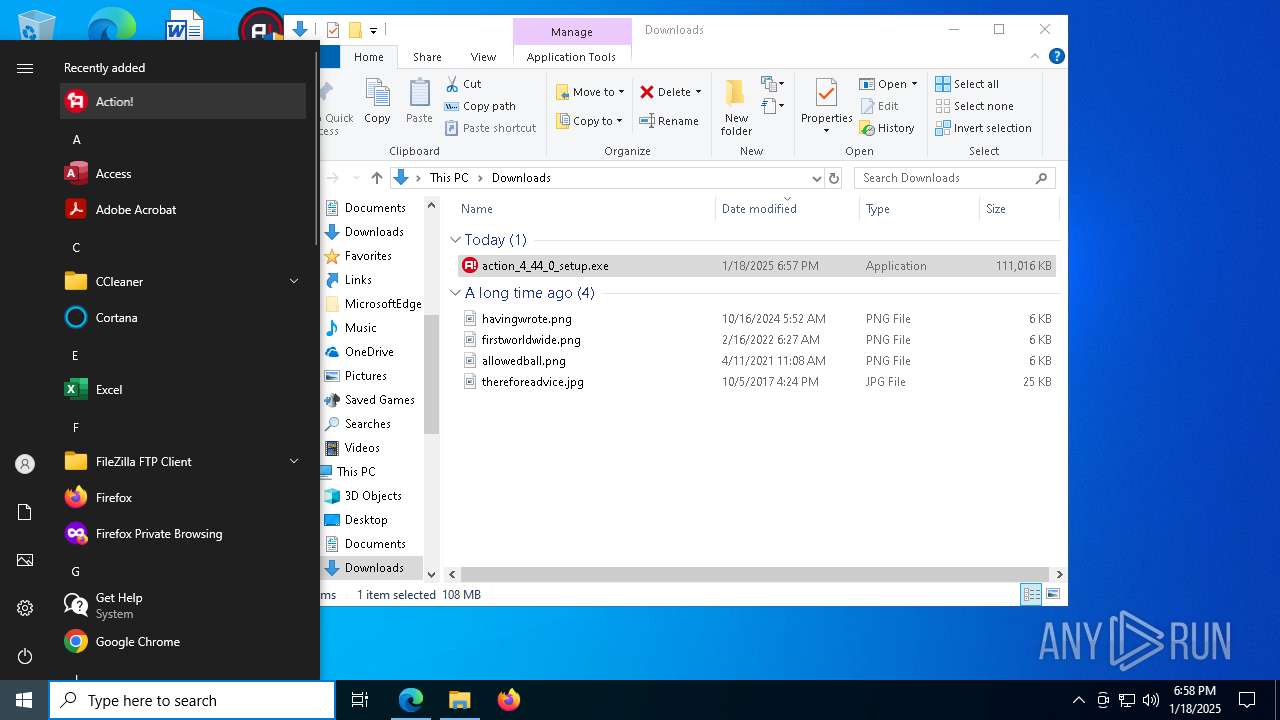Refresh the Downloads folder
This screenshot has width=1280, height=720.
[835, 178]
